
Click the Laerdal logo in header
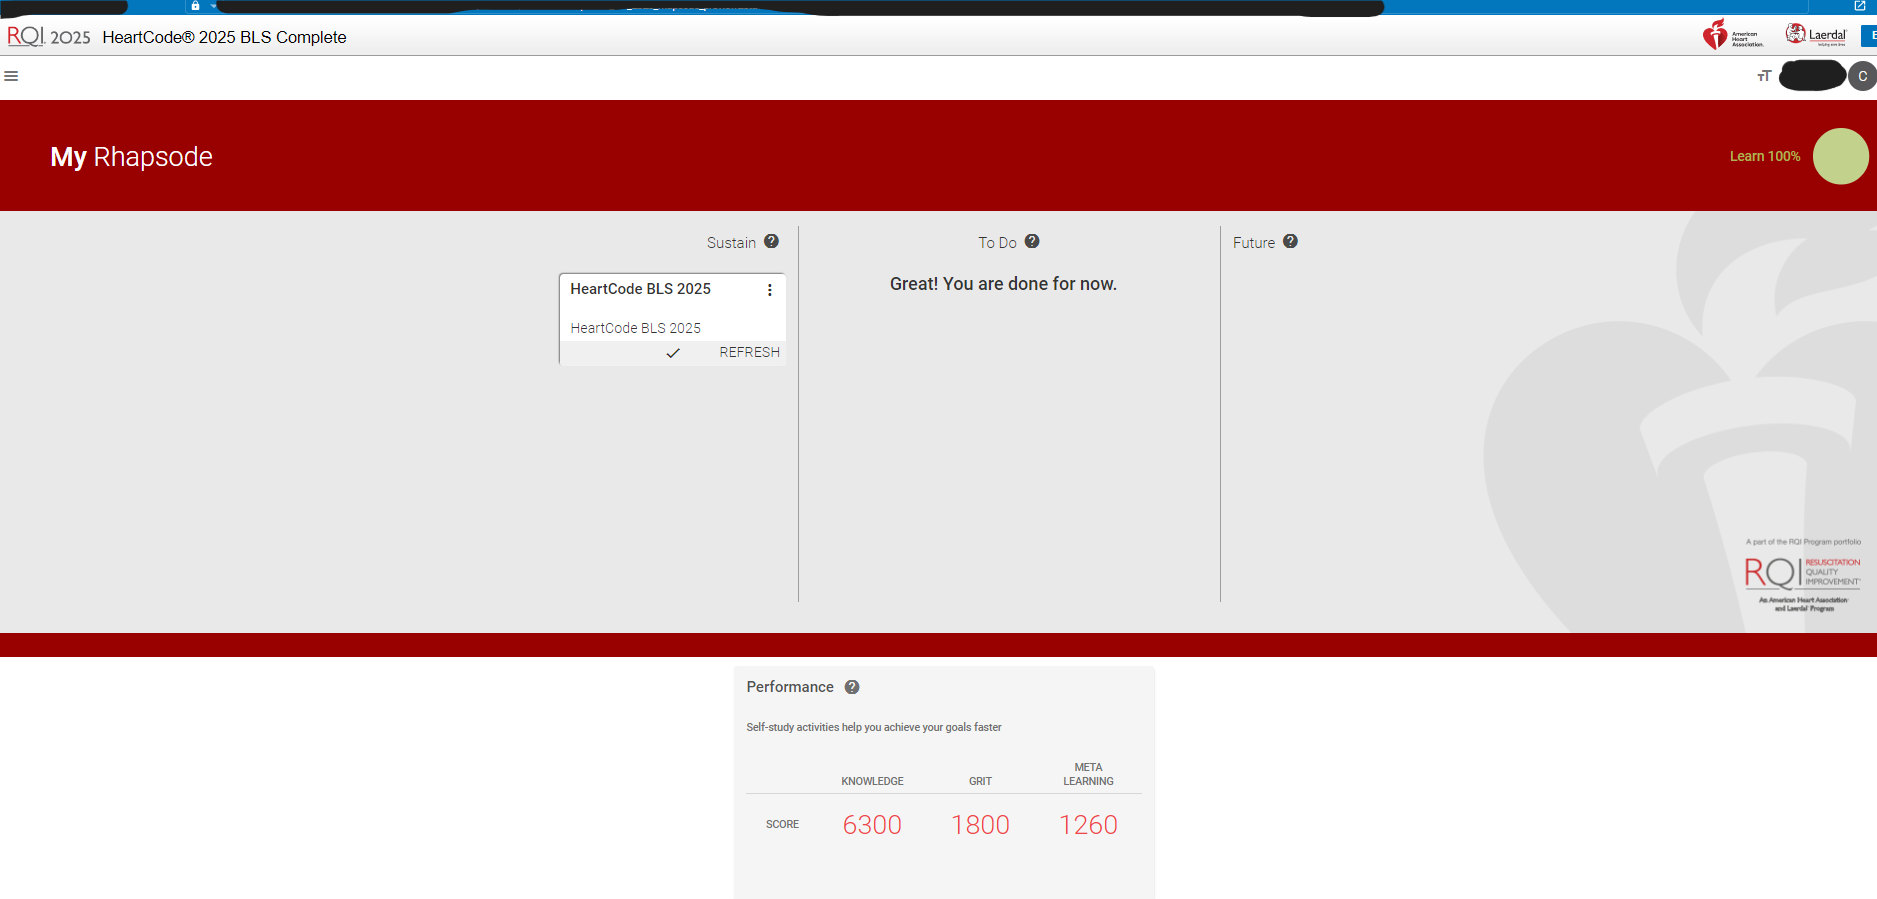click(x=1816, y=35)
